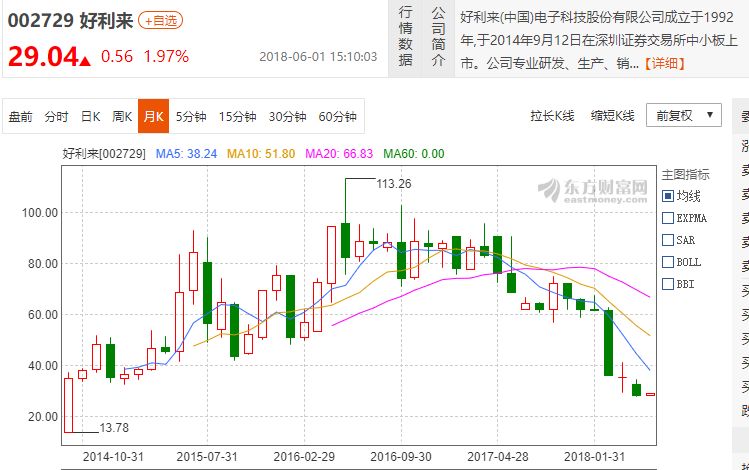Viewport: 749px width, 470px height.
Task: Enable the BBI indicator checkbox
Action: click(x=668, y=284)
